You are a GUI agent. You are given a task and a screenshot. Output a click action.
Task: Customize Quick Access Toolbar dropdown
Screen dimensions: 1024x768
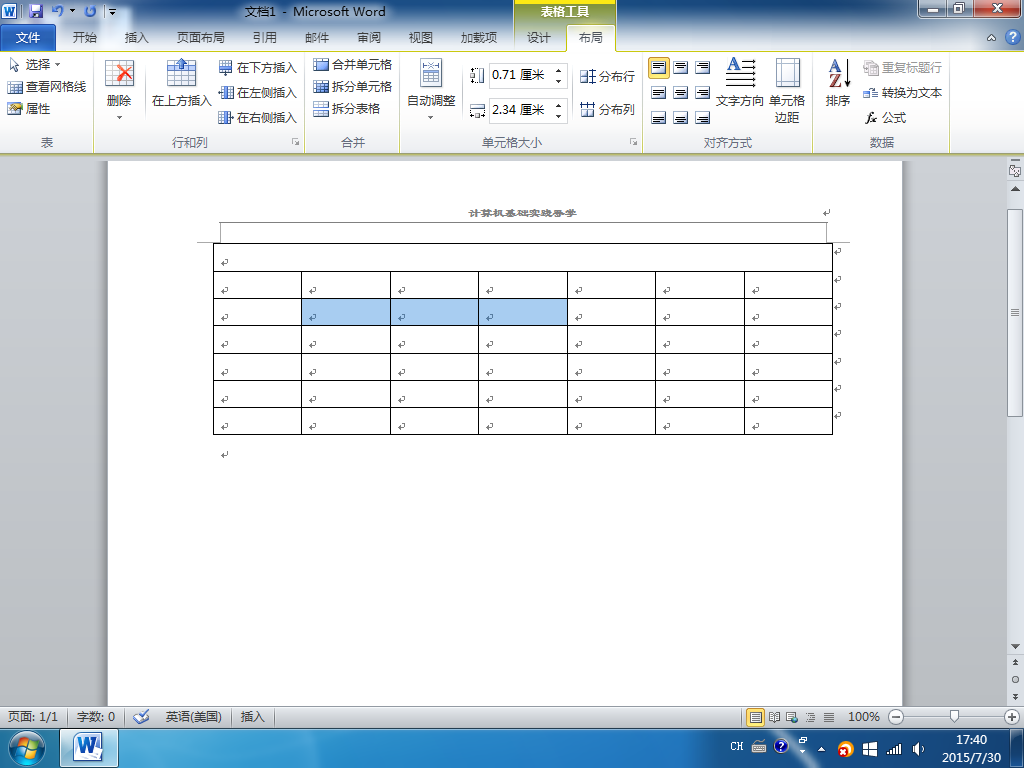(x=112, y=11)
